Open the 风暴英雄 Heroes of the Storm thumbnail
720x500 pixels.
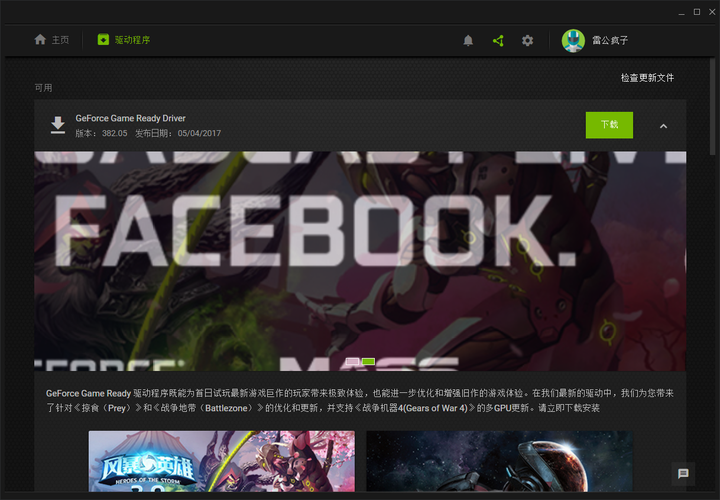(x=221, y=461)
